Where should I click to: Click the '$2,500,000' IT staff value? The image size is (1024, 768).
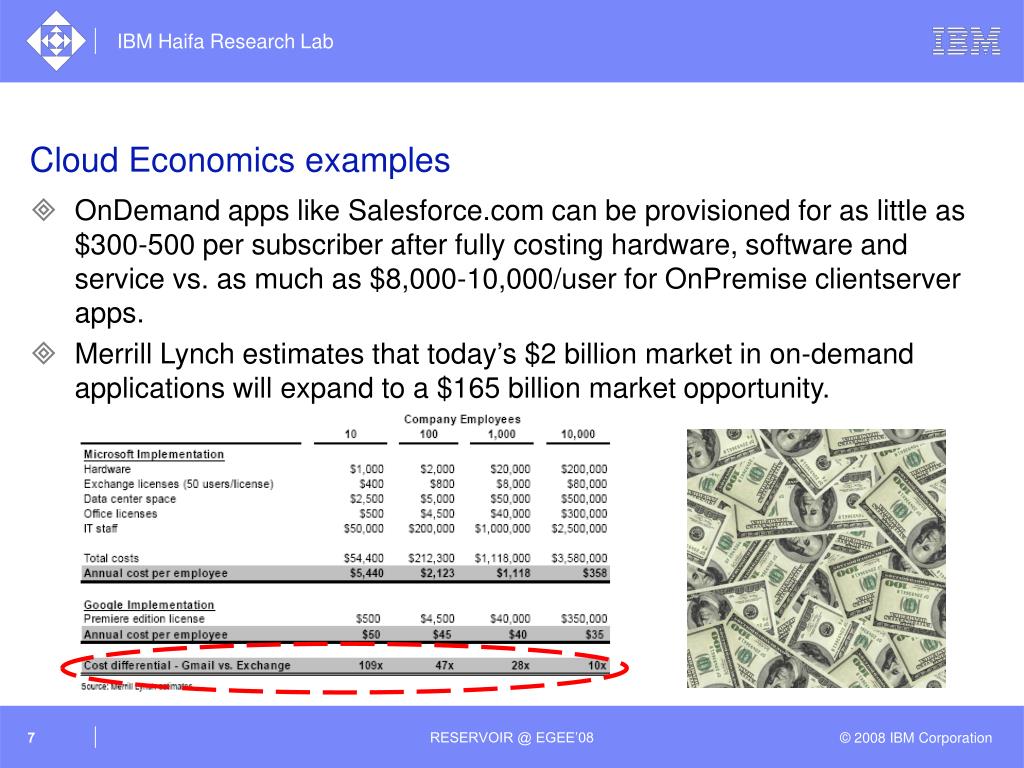click(x=579, y=528)
